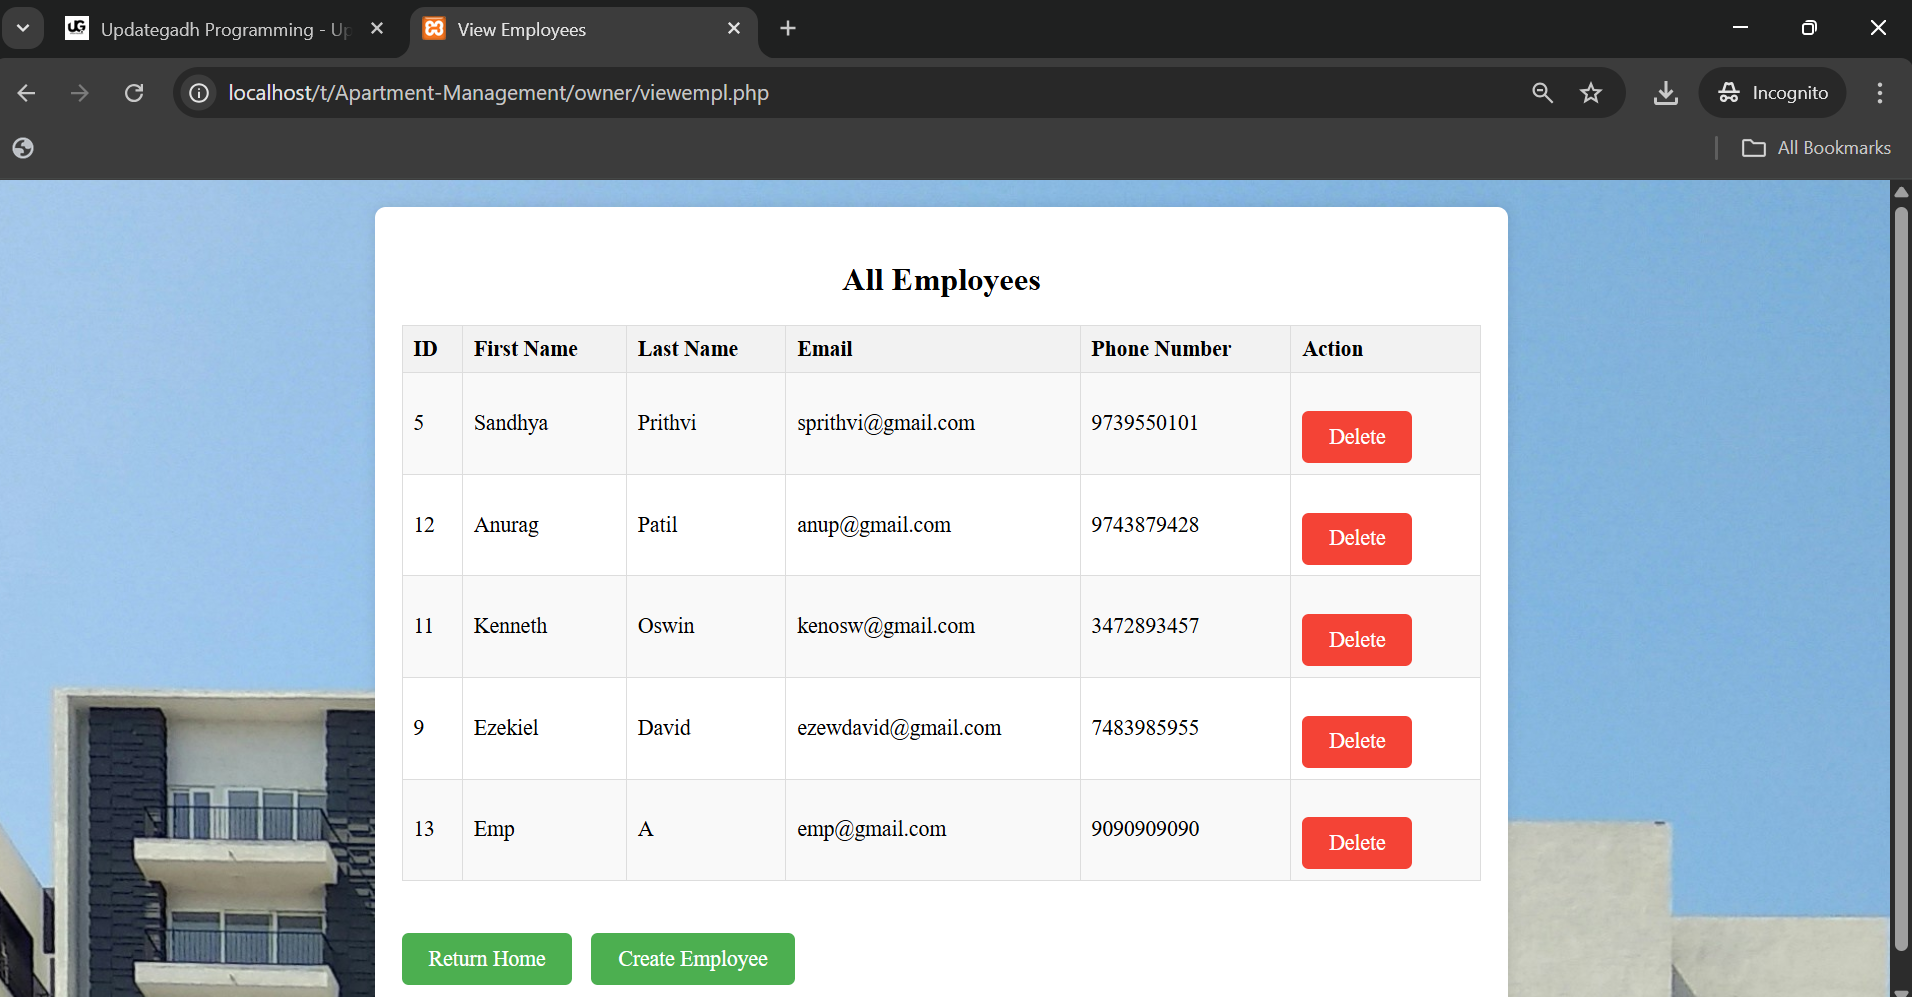
Task: Click the page vertical scrollbar
Action: 1901,580
